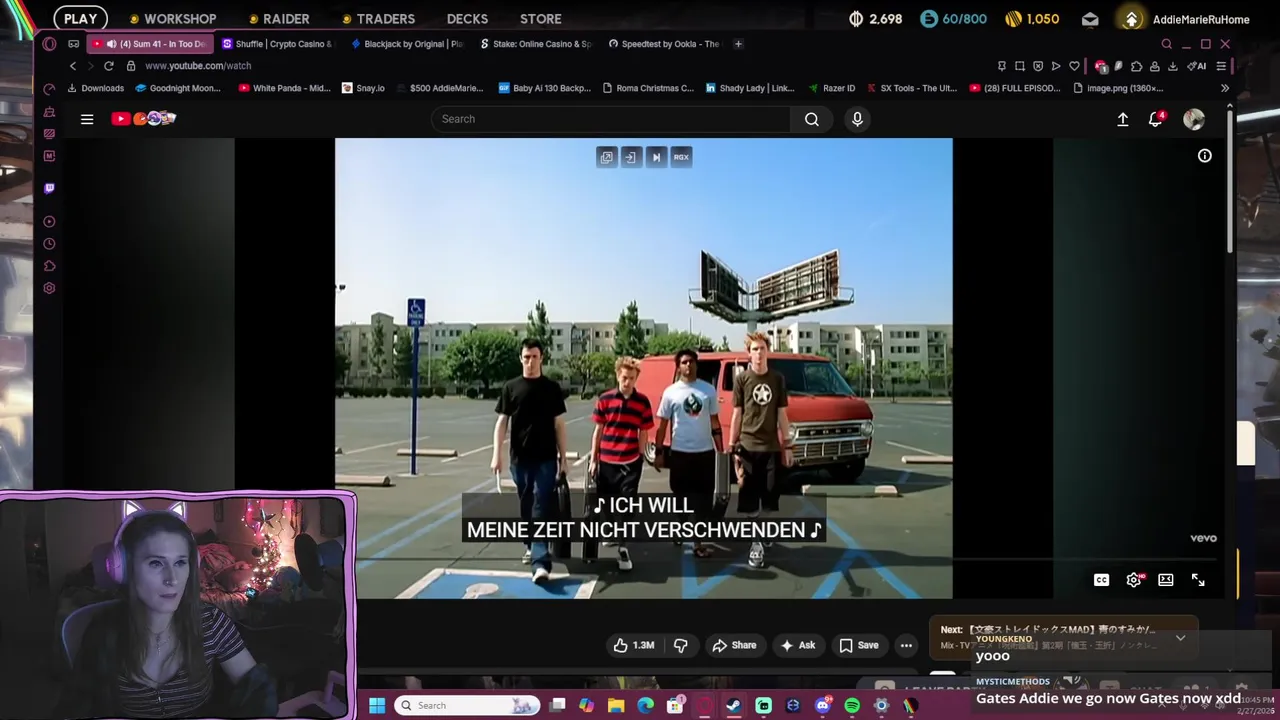
Task: Click PLAY in game window
Action: click(80, 19)
